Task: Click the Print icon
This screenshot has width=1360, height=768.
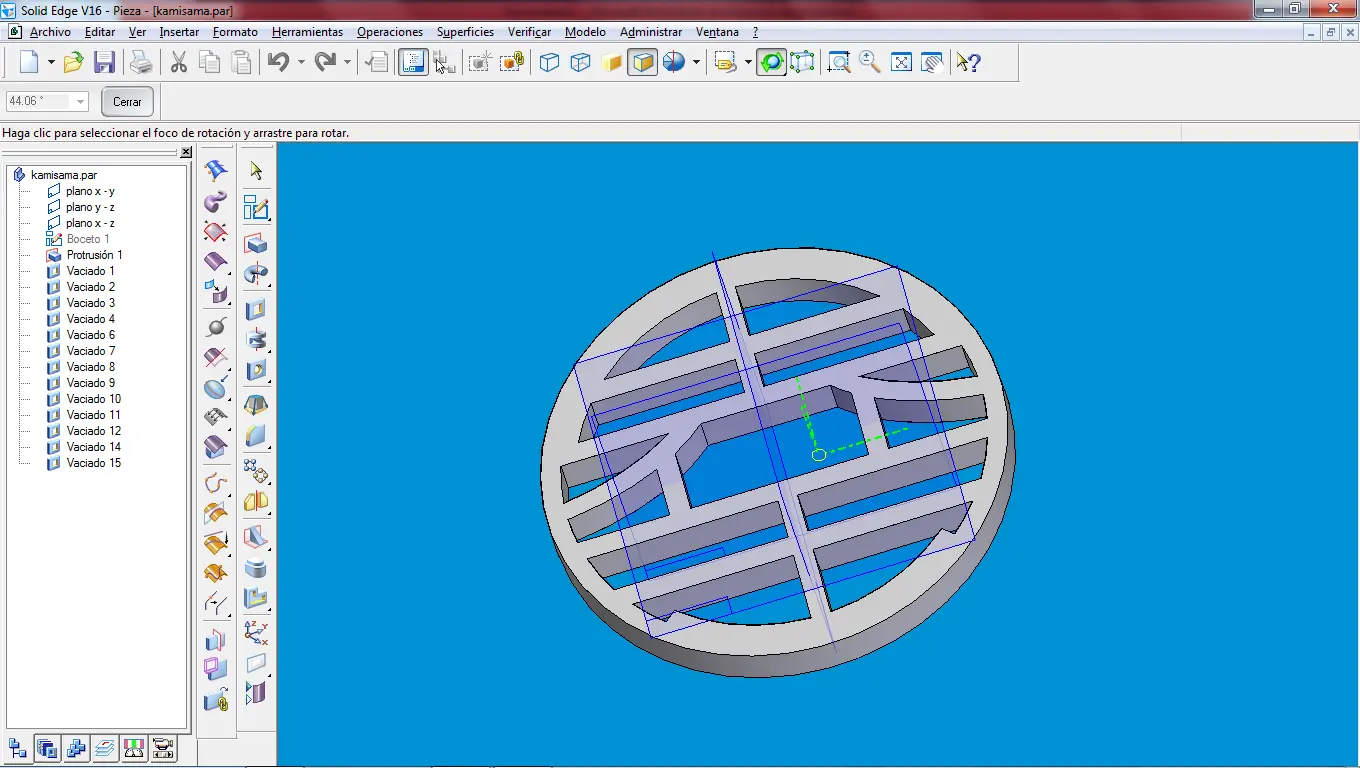Action: pyautogui.click(x=141, y=63)
